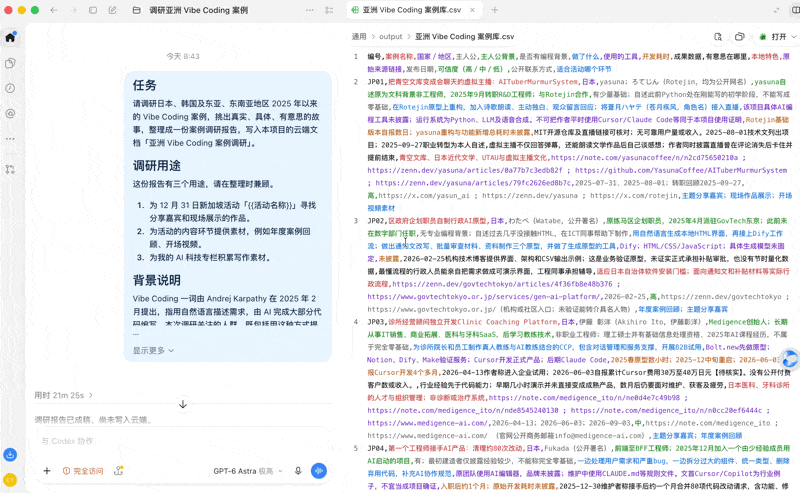
Task: Click the JP04 cell text
Action: tap(376, 449)
